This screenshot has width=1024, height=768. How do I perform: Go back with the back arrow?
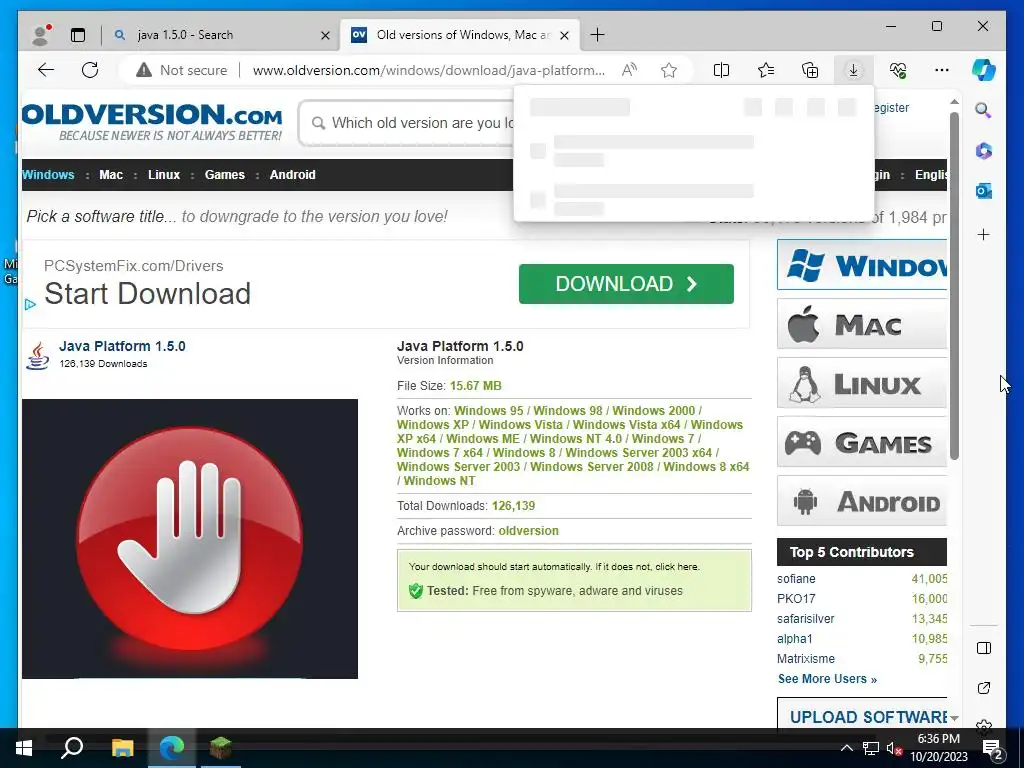pyautogui.click(x=46, y=70)
